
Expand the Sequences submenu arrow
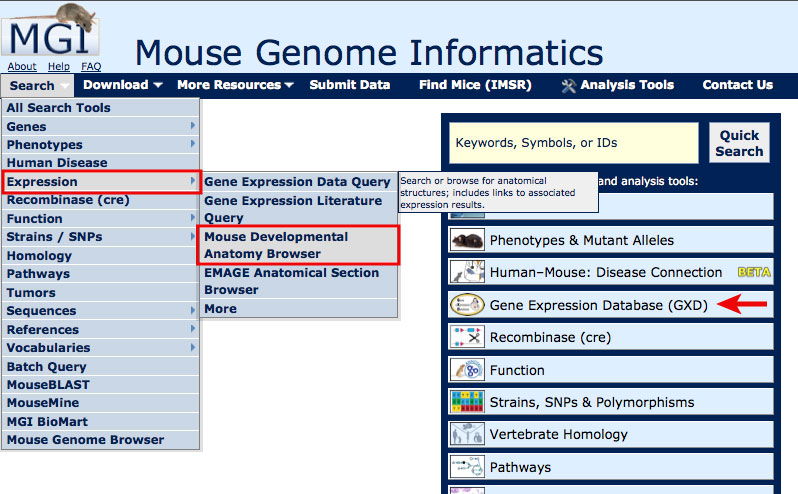[192, 310]
